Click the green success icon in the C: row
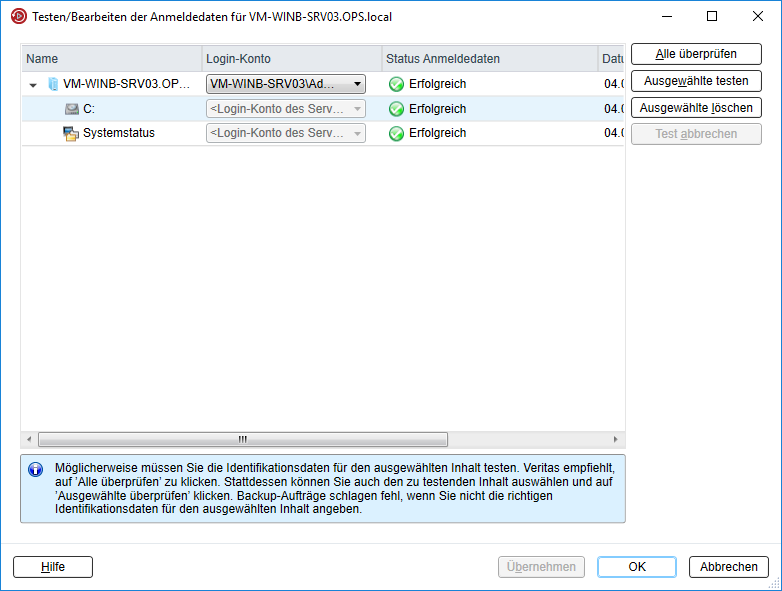The width and height of the screenshot is (782, 591). (x=396, y=109)
